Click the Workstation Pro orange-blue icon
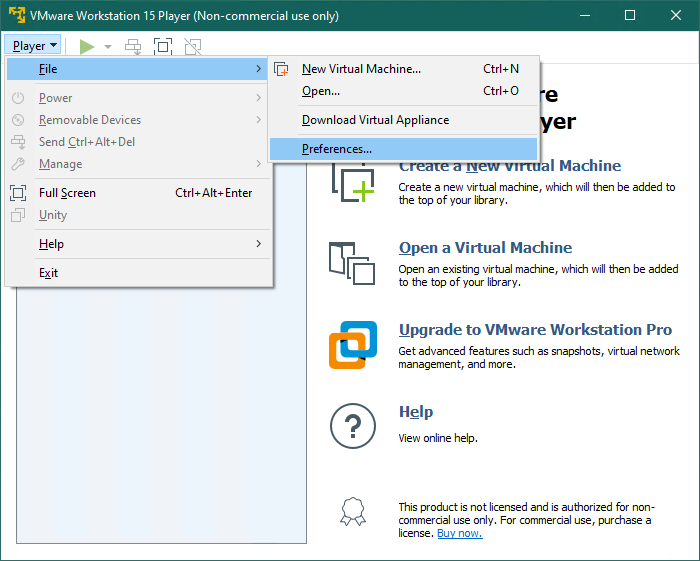This screenshot has width=700, height=561. coord(353,345)
